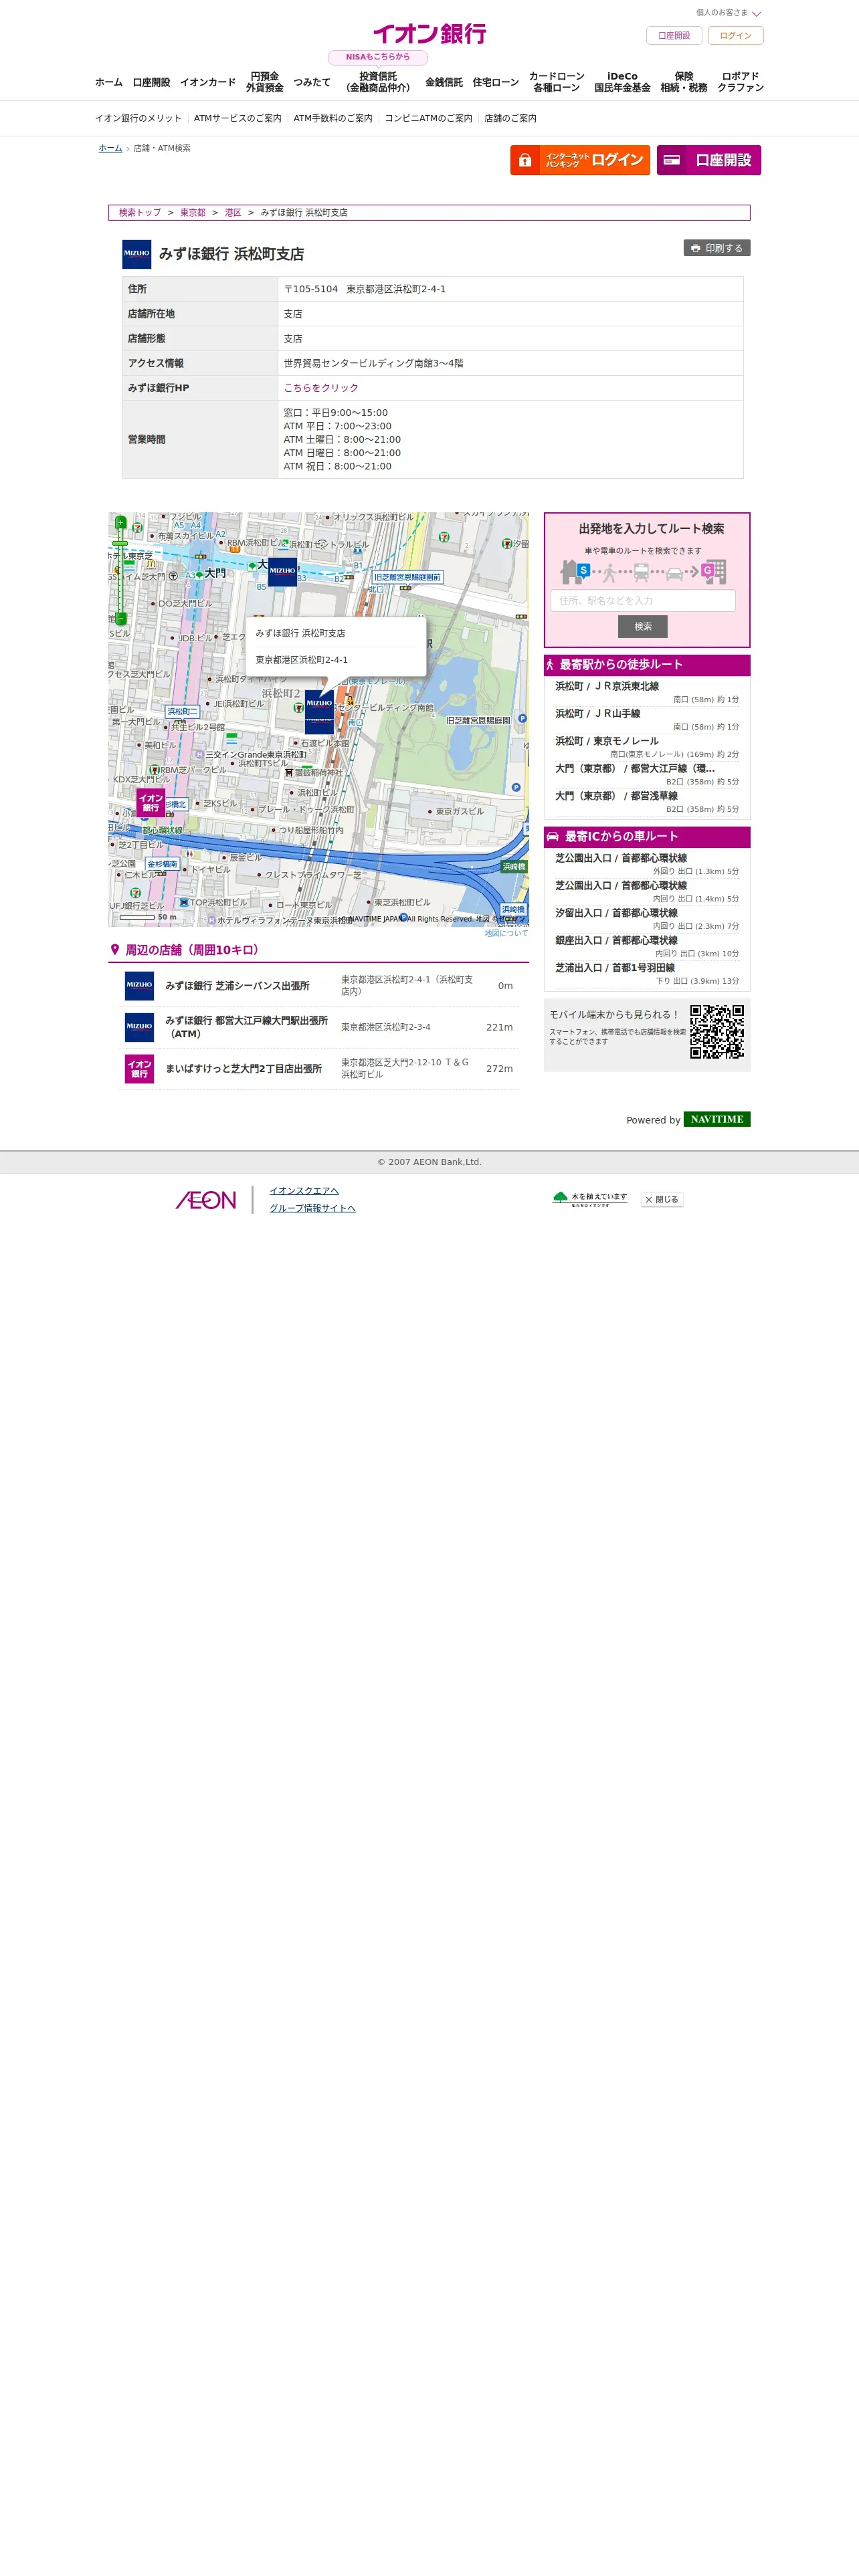Select 芝公園出入口 内回り 1.4km car route
The width and height of the screenshot is (859, 2576).
pos(647,892)
